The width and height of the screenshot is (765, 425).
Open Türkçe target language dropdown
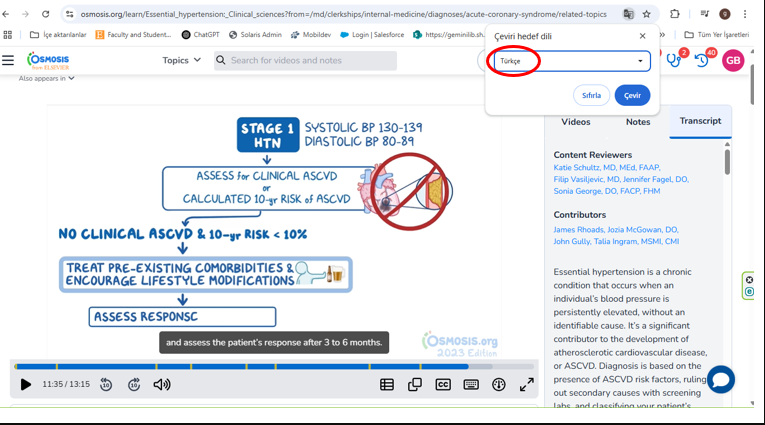click(571, 61)
